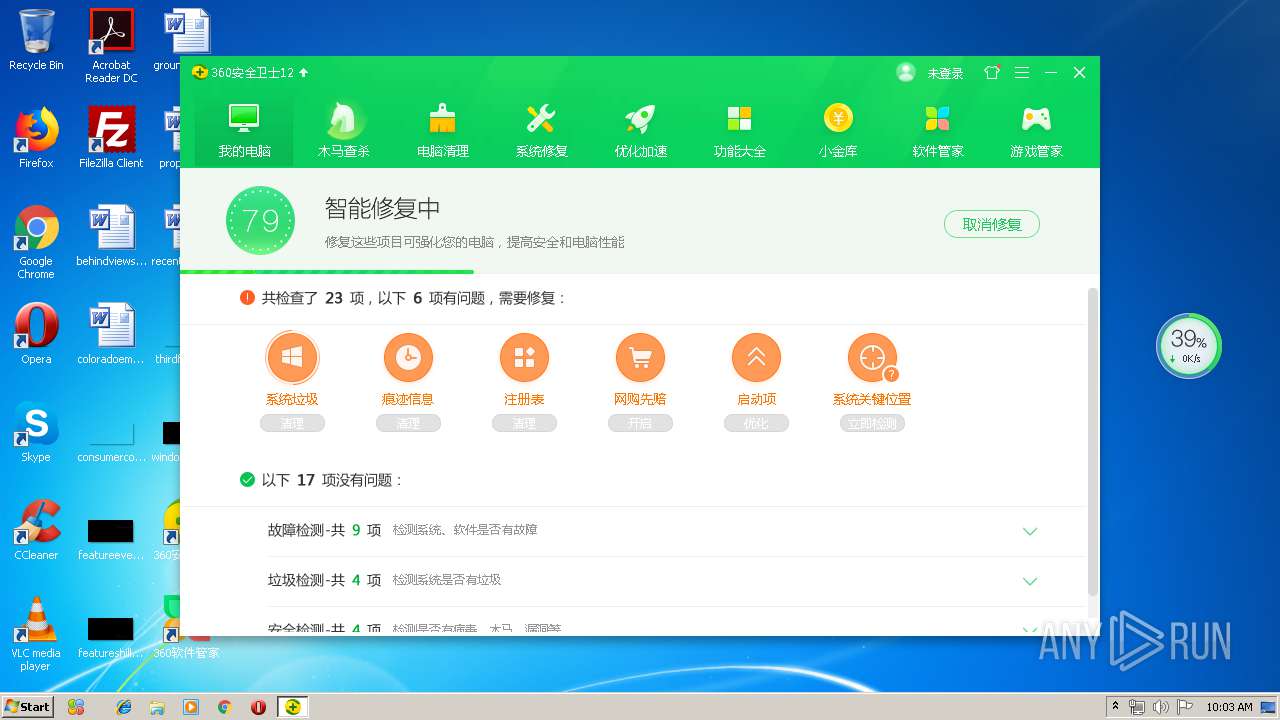Screen dimensions: 1280x720
Task: Expand 垃圾检测 row chevron
Action: (1030, 581)
